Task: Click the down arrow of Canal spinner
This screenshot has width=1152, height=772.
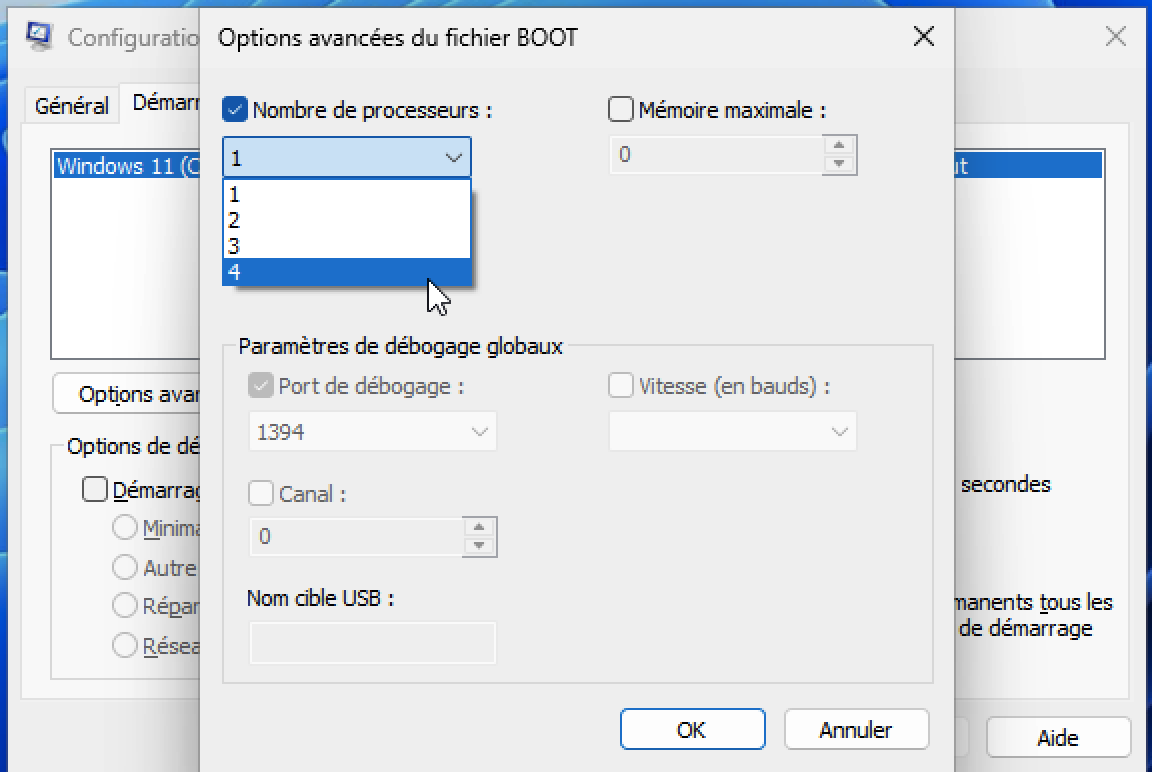Action: pos(479,546)
